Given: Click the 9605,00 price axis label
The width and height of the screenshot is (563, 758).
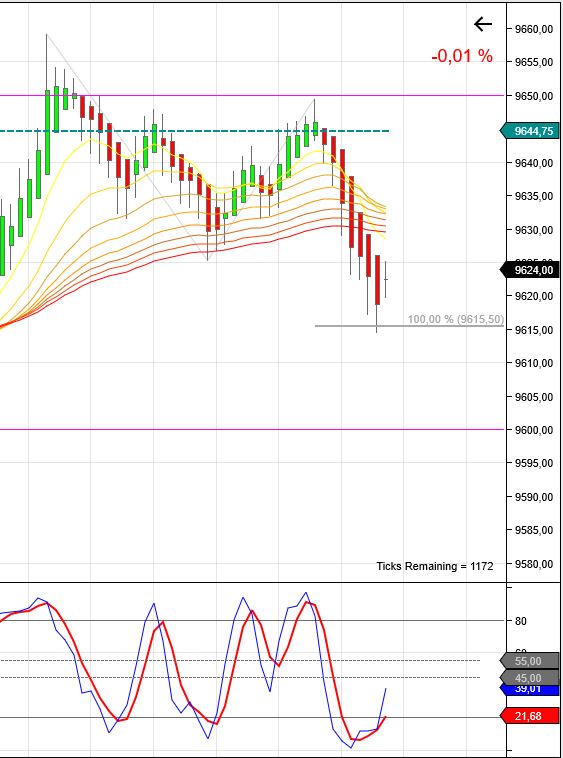Looking at the screenshot, I should click(x=534, y=397).
